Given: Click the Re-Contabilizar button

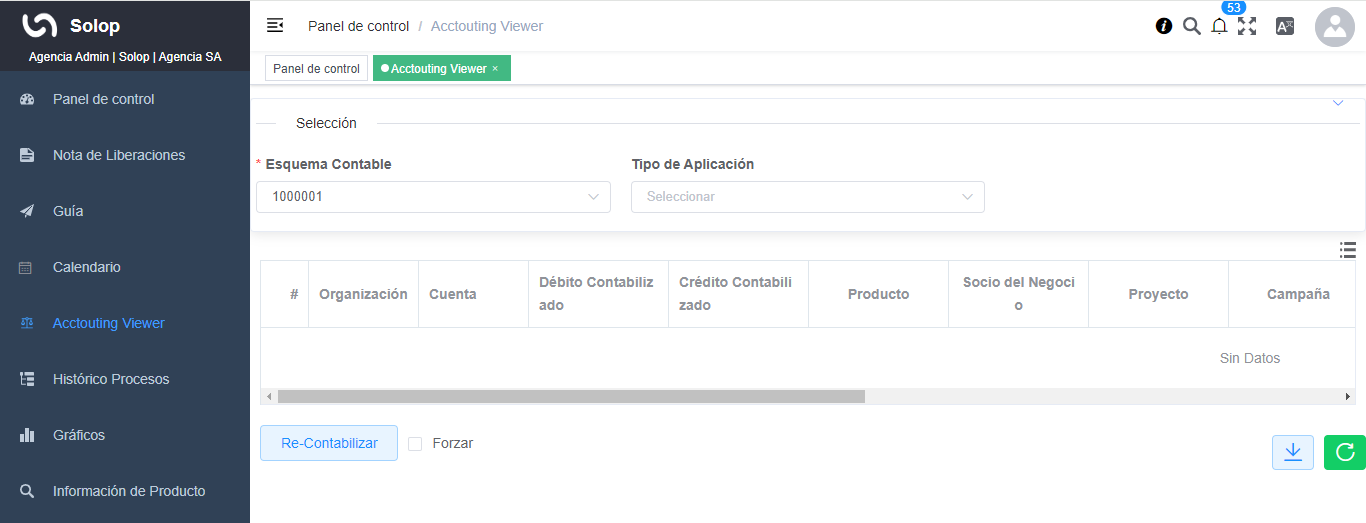Looking at the screenshot, I should pyautogui.click(x=329, y=443).
